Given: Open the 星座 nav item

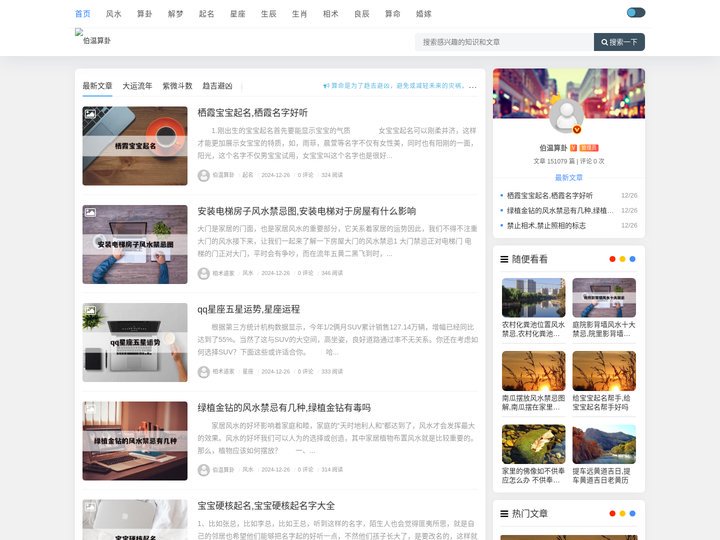Looking at the screenshot, I should (x=237, y=14).
